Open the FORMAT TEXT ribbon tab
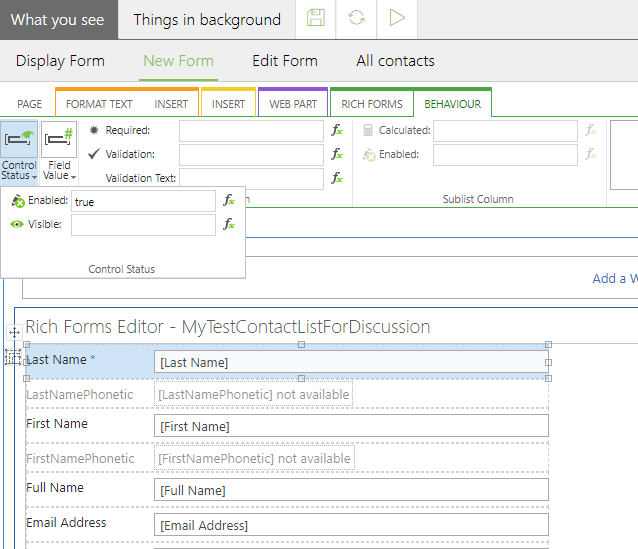The width and height of the screenshot is (638, 549). [x=99, y=104]
